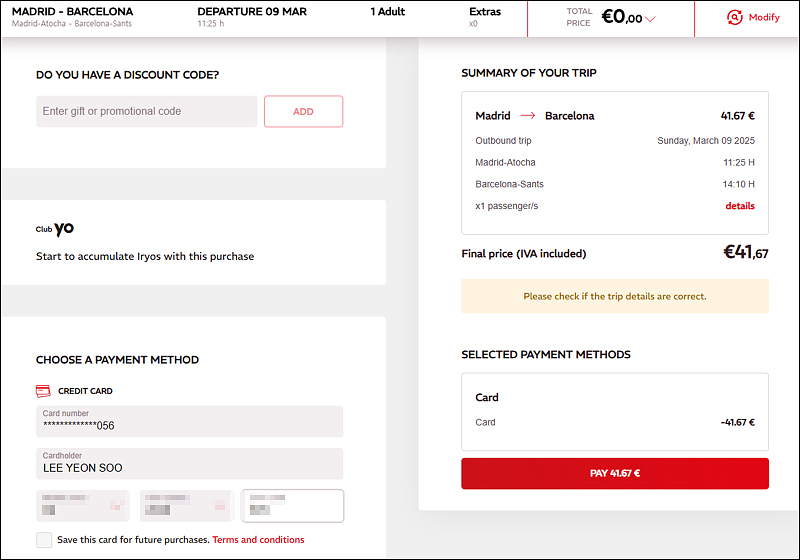800x560 pixels.
Task: Click the 11:25 H departure time
Action: (x=739, y=163)
